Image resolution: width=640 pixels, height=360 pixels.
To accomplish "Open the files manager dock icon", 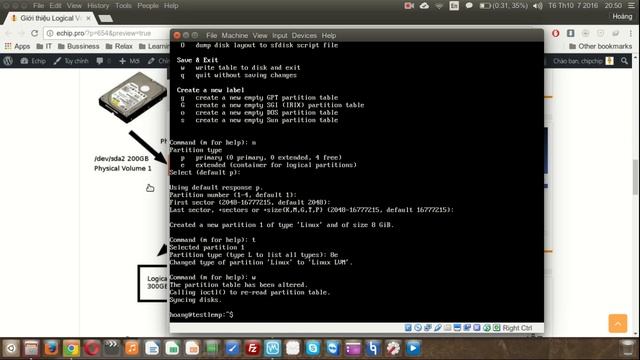I will 31,349.
